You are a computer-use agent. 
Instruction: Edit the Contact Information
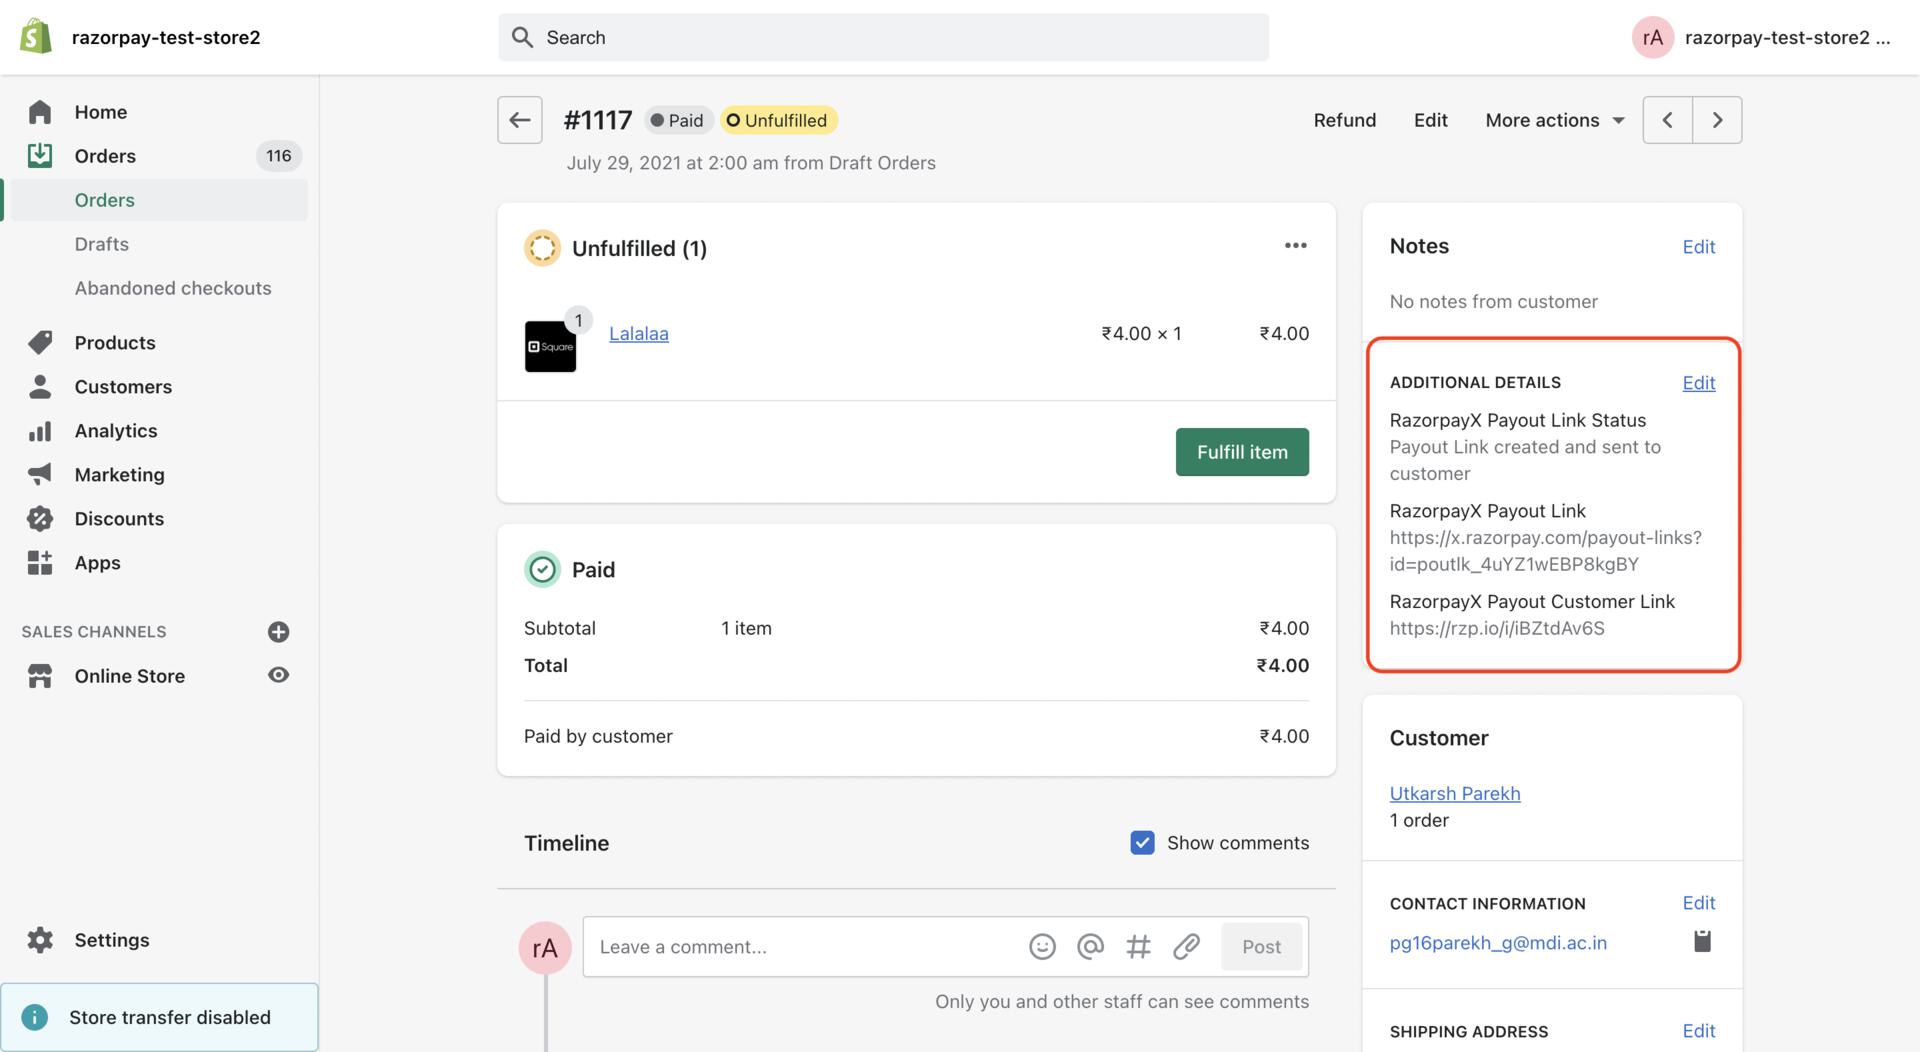point(1698,903)
